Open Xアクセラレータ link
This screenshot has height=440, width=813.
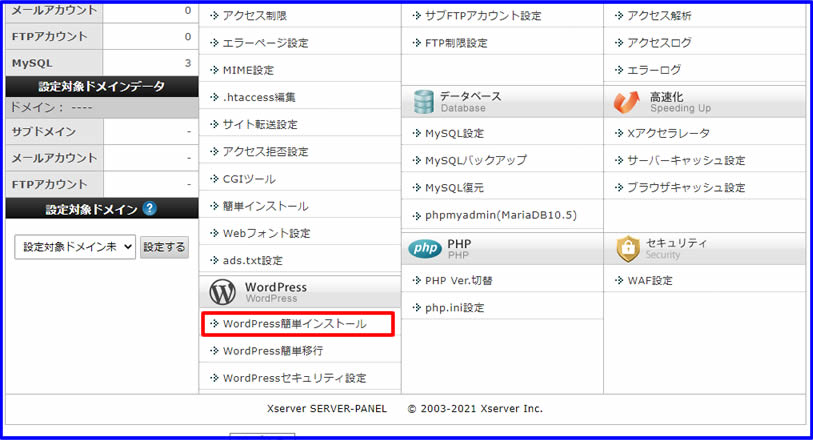coord(669,133)
